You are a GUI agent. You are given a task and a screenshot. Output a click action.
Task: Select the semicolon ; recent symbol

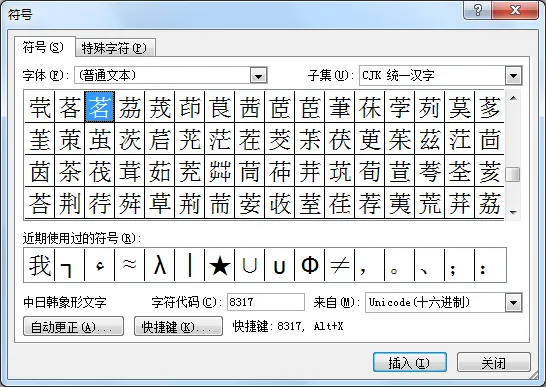tap(459, 265)
